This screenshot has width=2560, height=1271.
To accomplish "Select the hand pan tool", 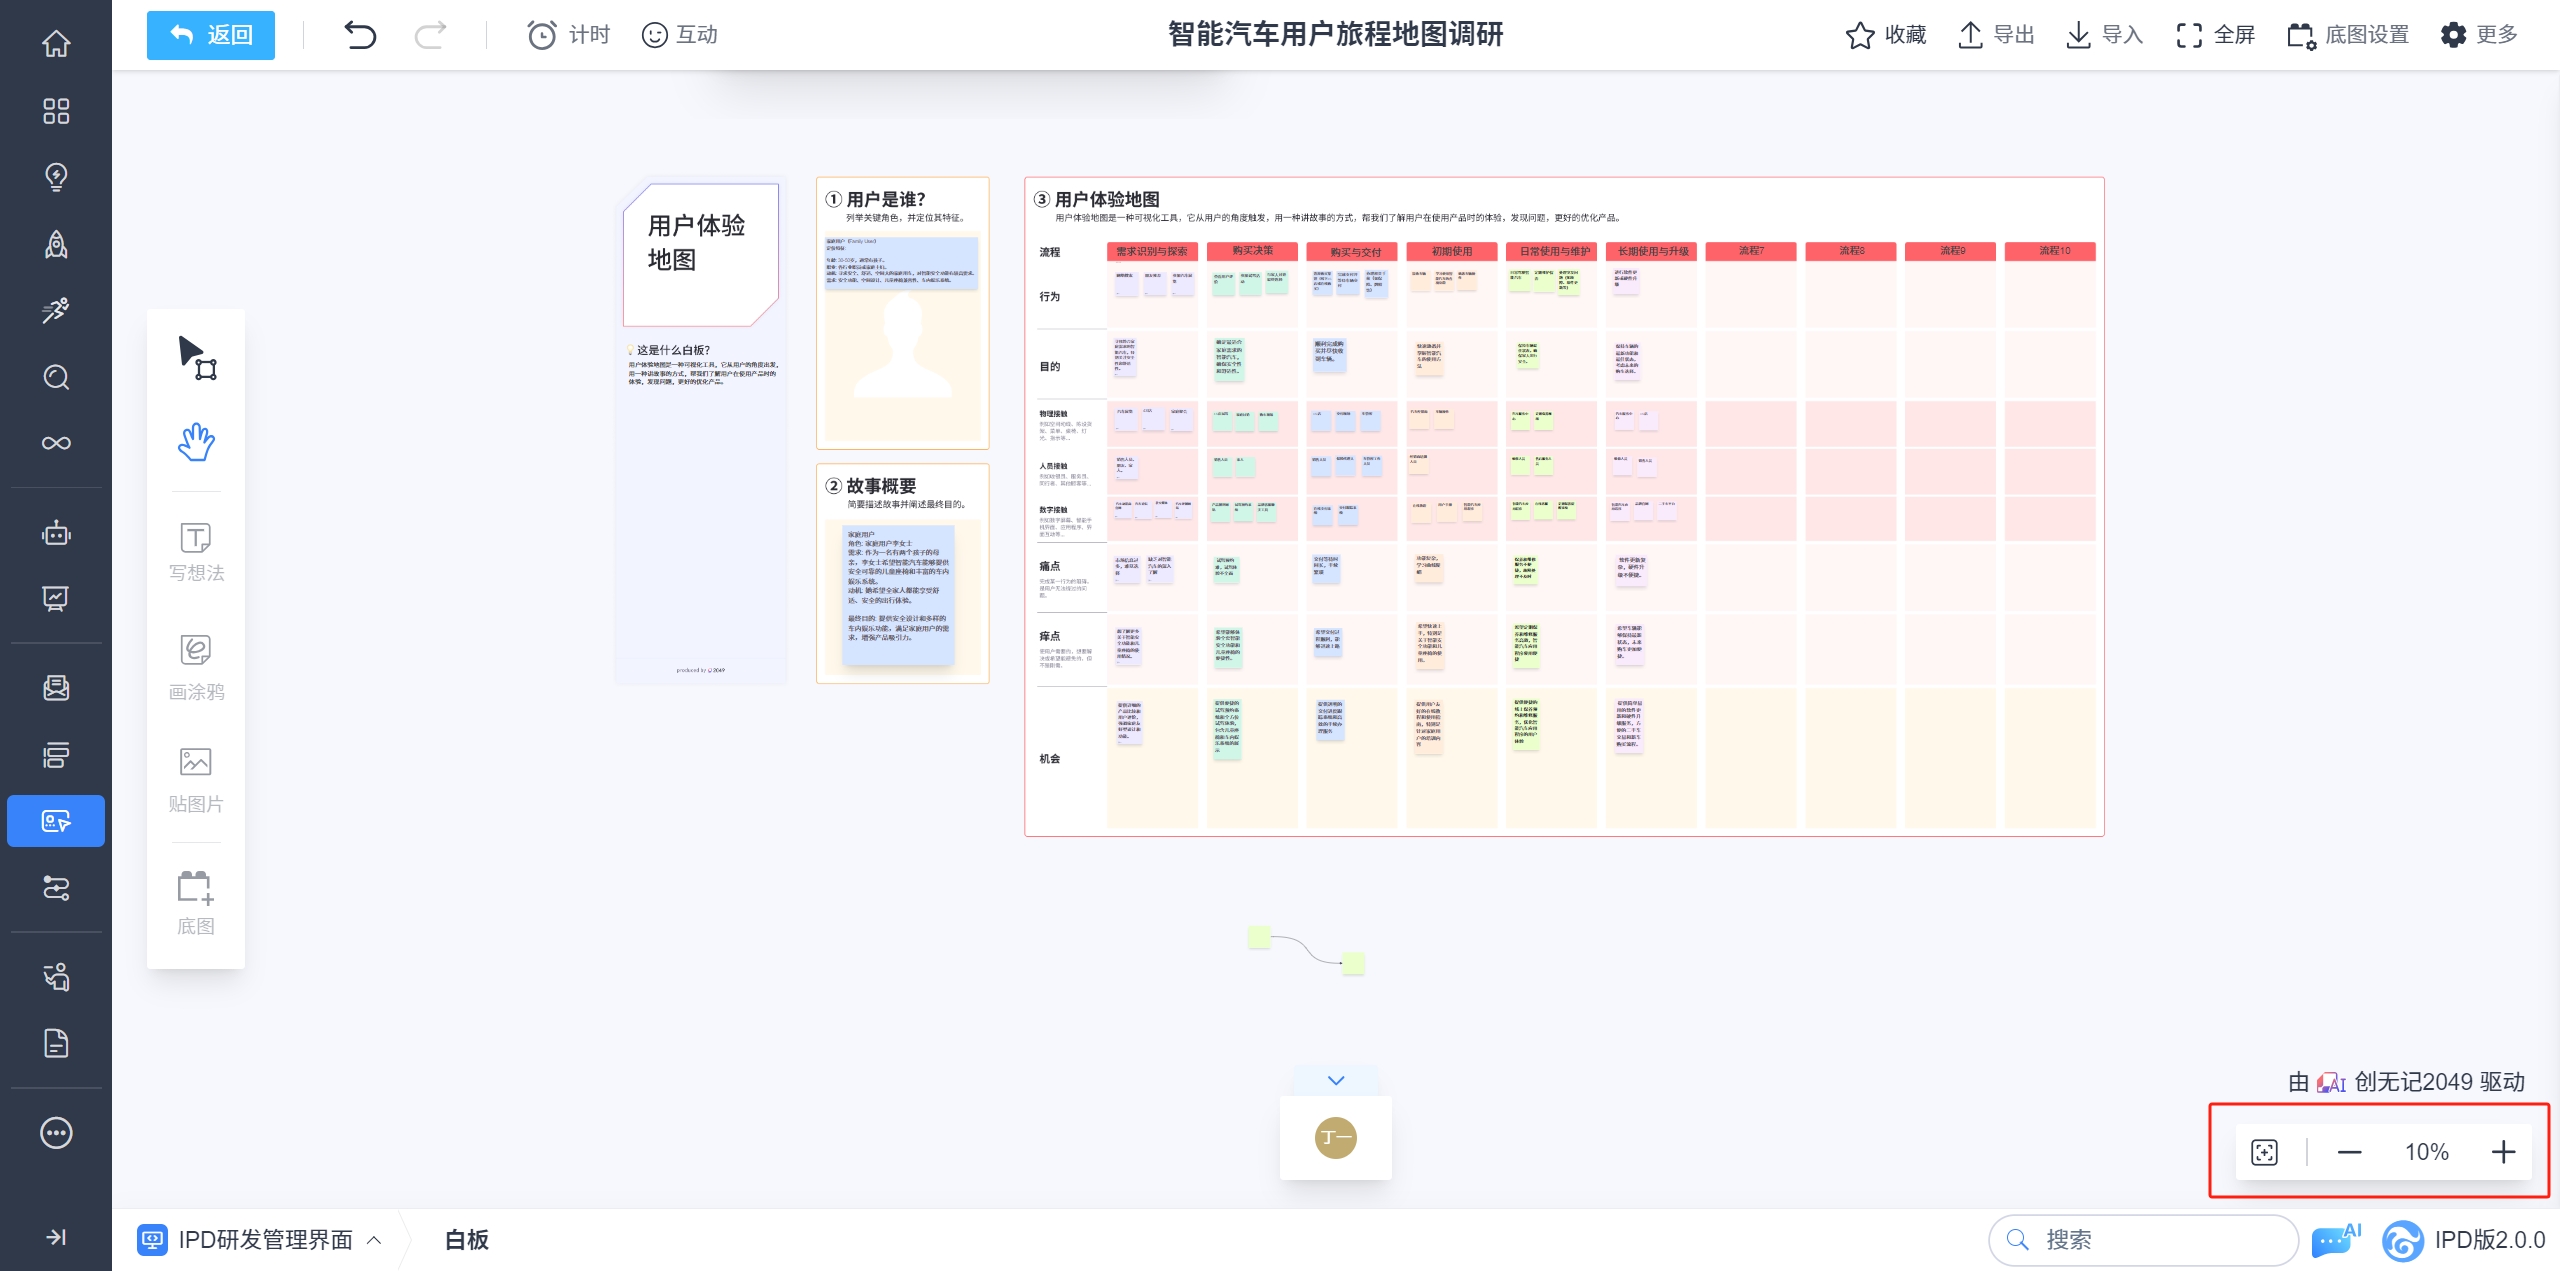I will point(196,441).
